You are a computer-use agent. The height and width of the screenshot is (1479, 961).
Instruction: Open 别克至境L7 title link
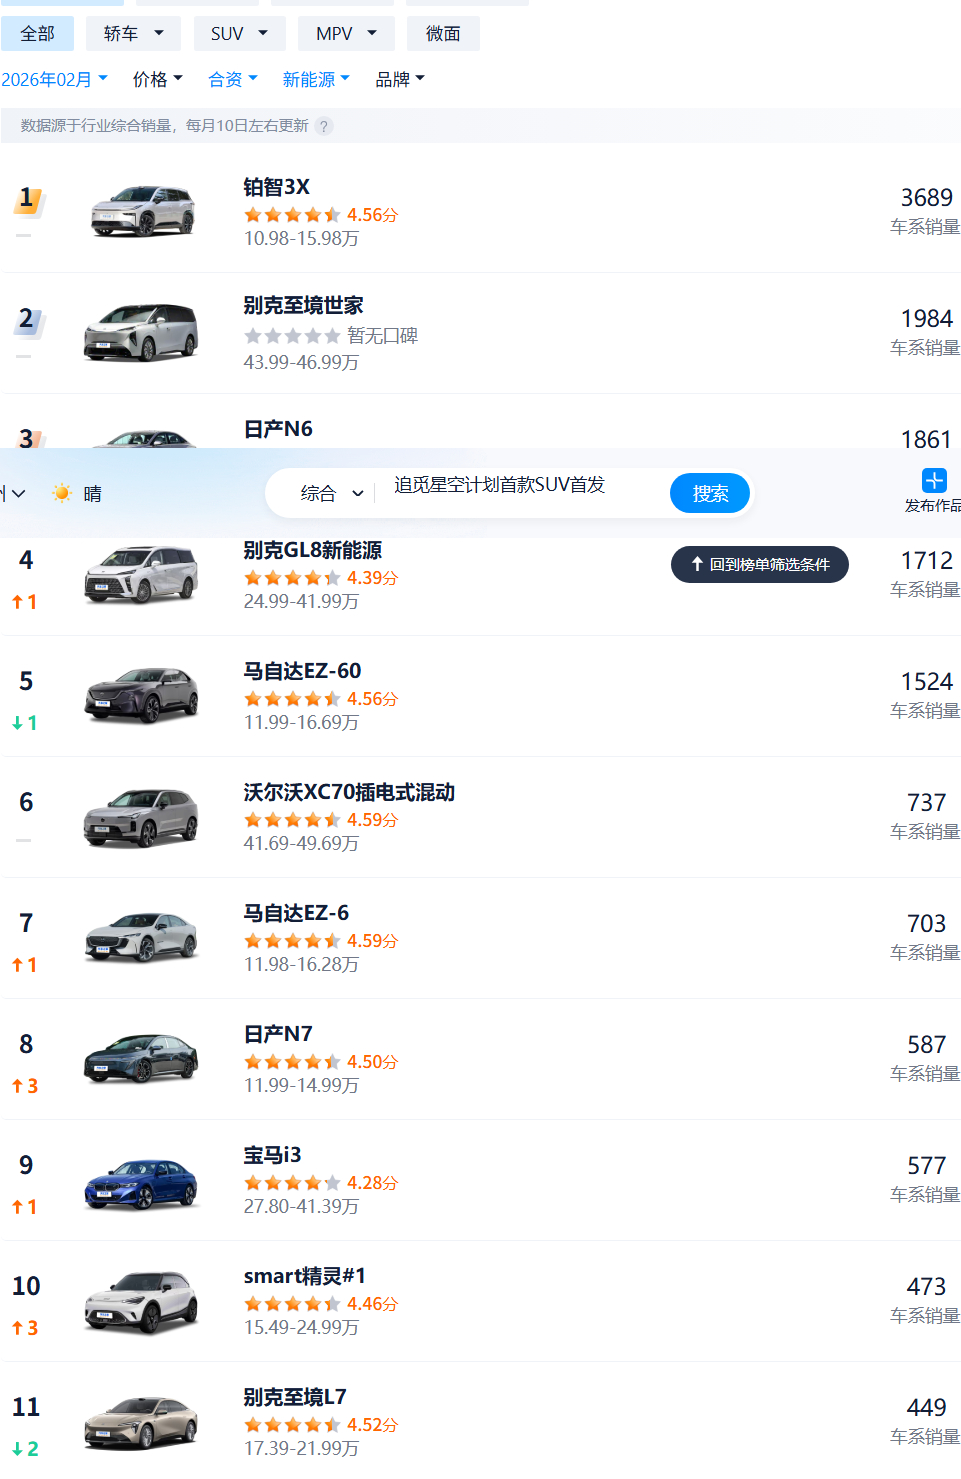click(295, 1397)
